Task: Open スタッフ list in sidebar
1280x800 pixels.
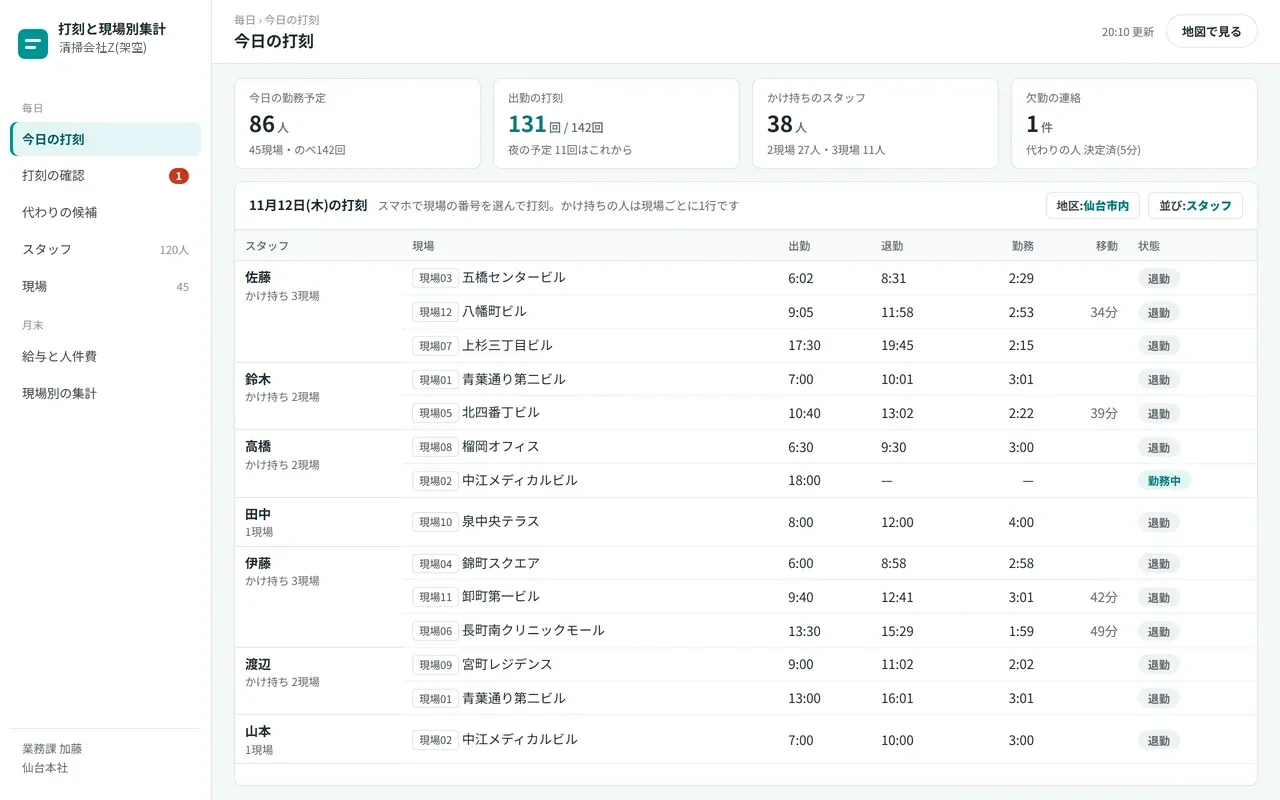Action: click(x=105, y=250)
